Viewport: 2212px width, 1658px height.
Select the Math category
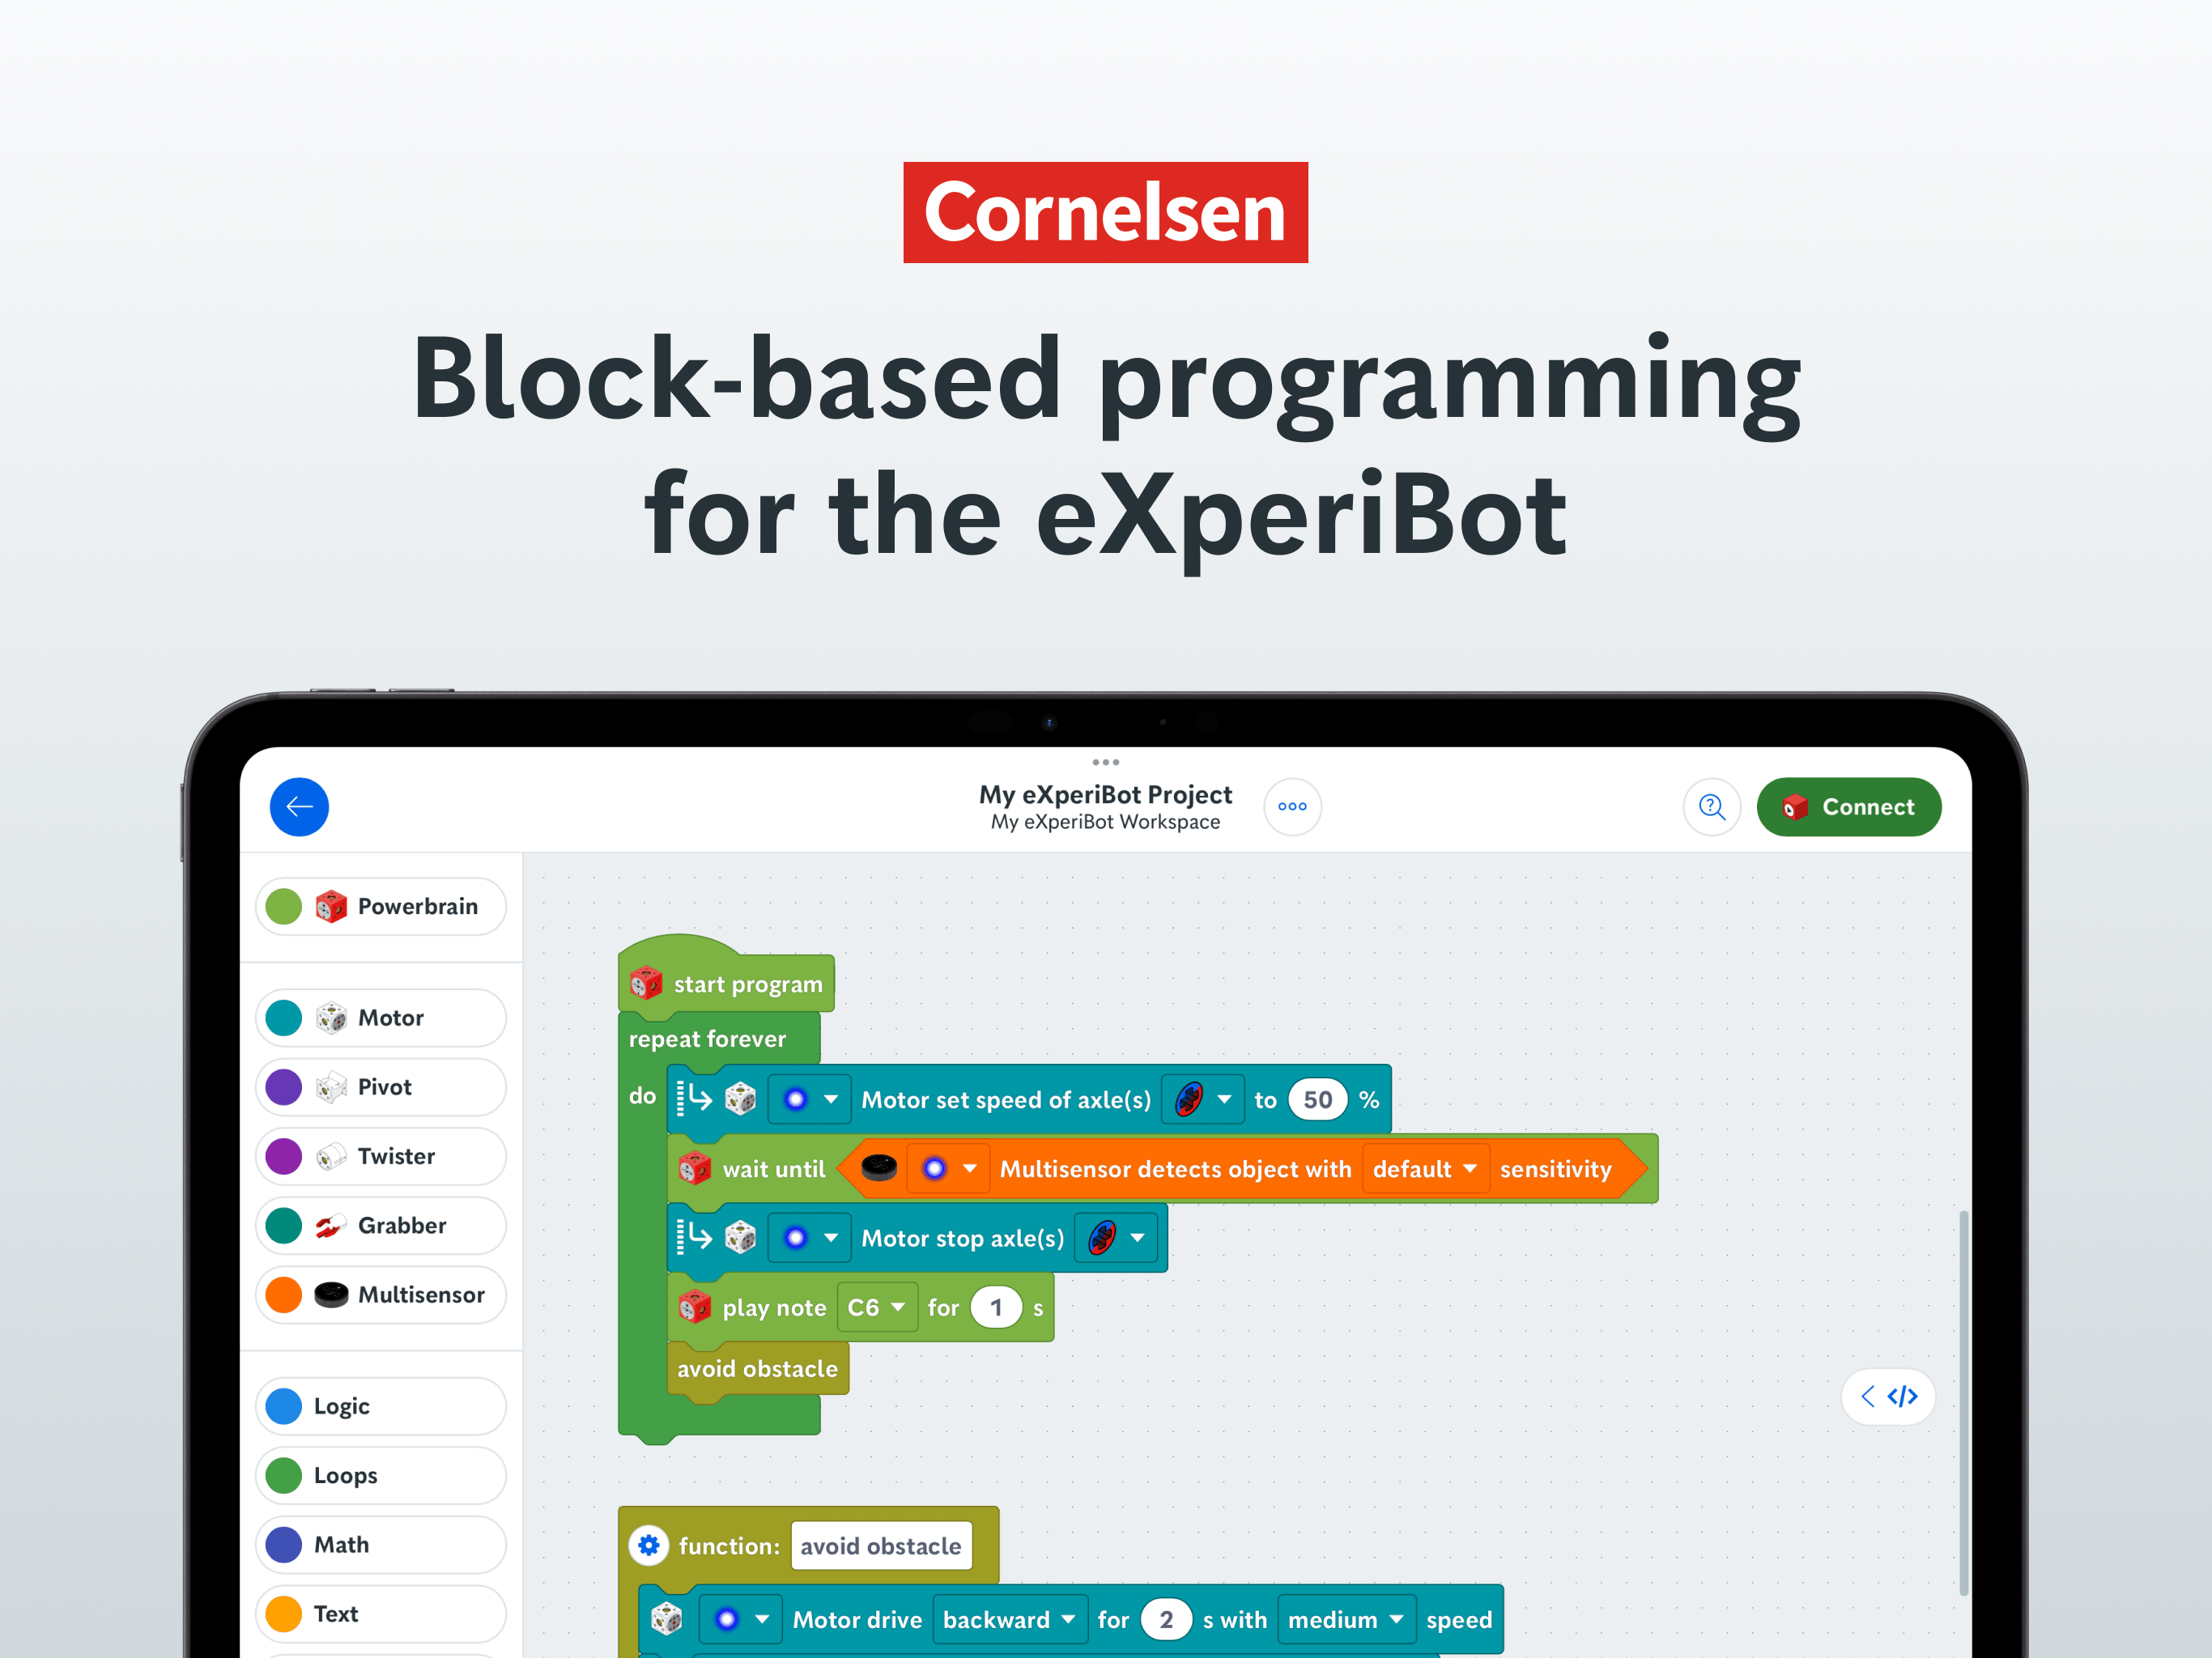(381, 1545)
